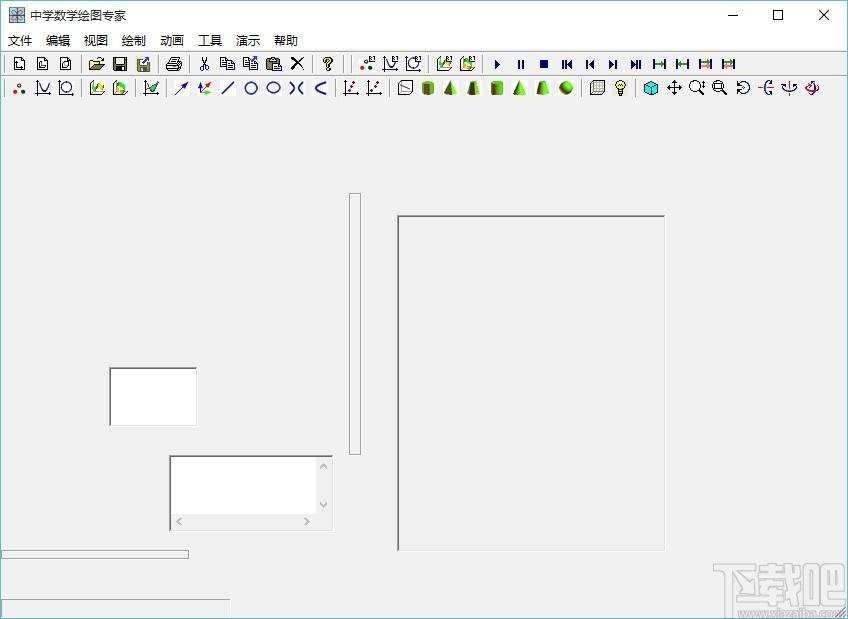Select the blue circle drawing tool
Screen dimensions: 848x619
(251, 88)
